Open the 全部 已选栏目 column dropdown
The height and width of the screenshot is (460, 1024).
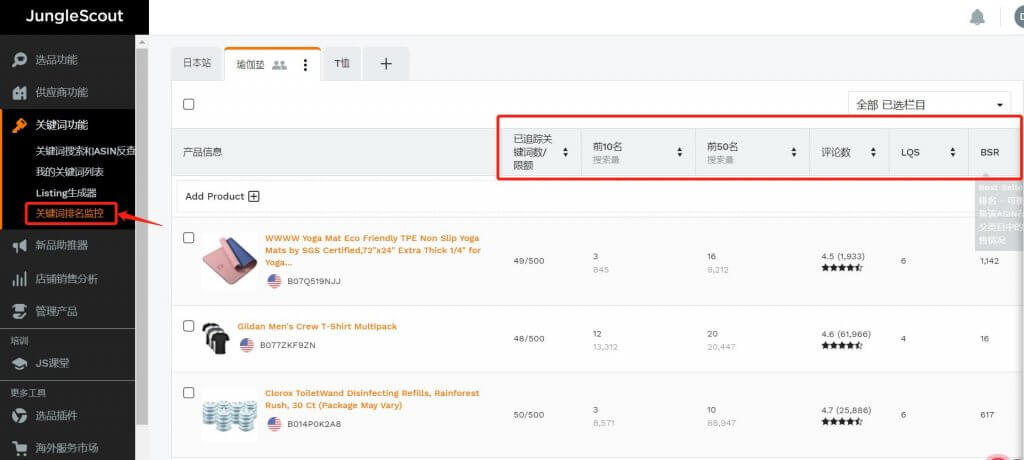click(929, 105)
